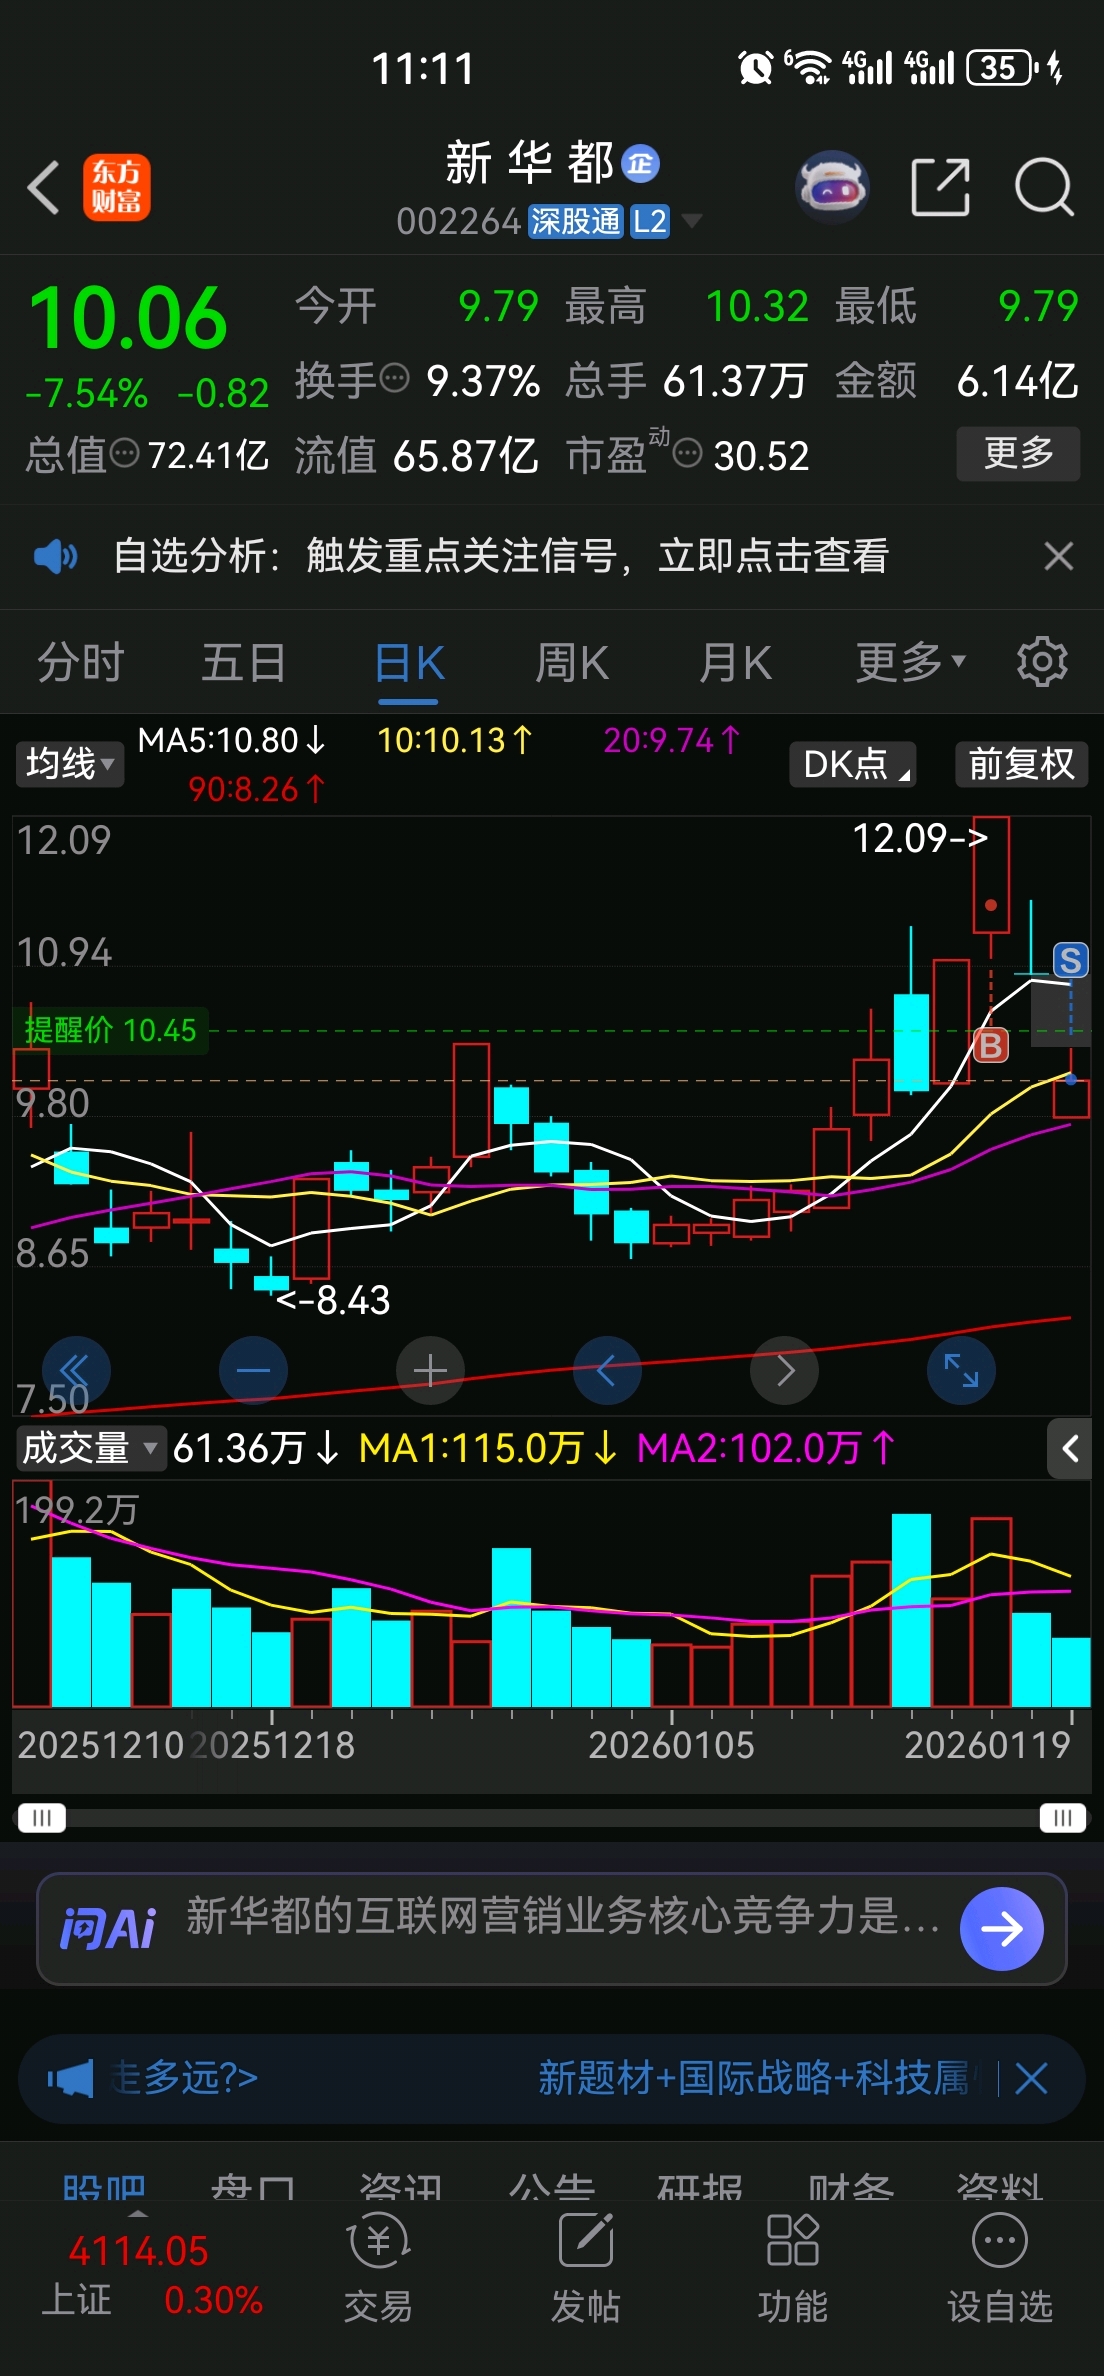1104x2376 pixels.
Task: Expand the stock code dropdown arrow
Action: point(691,221)
